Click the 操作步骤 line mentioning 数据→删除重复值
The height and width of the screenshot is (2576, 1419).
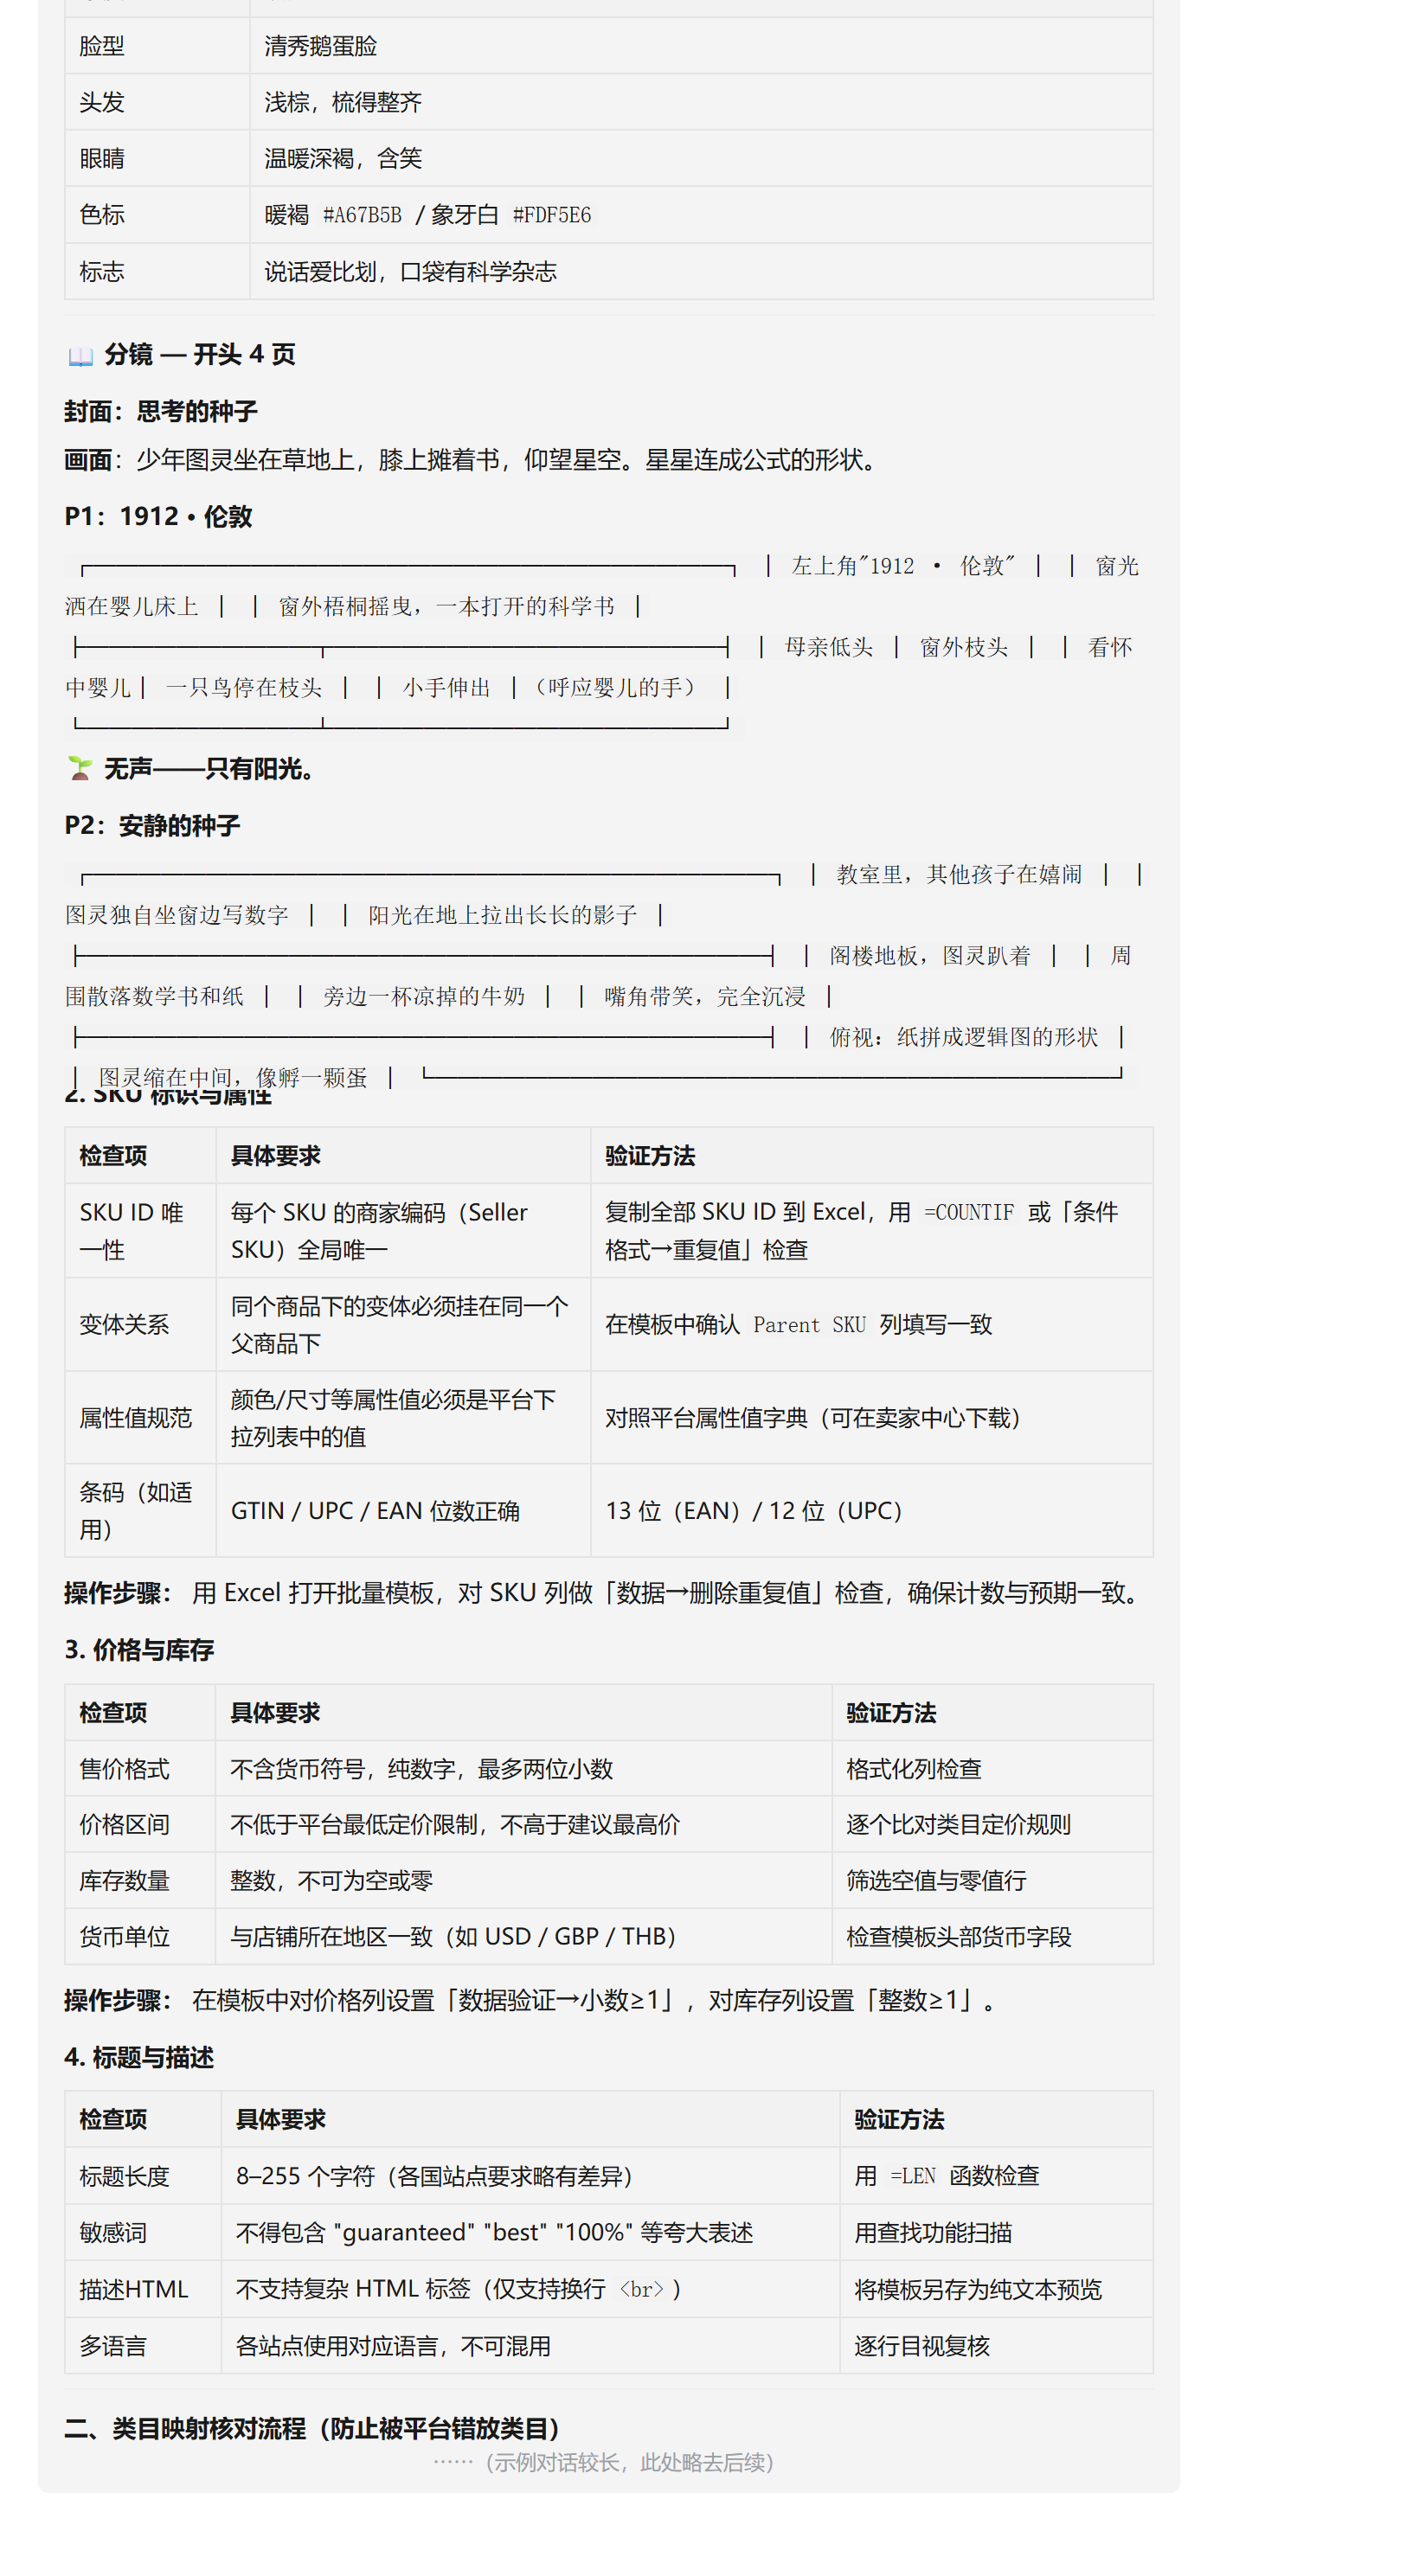point(605,1593)
